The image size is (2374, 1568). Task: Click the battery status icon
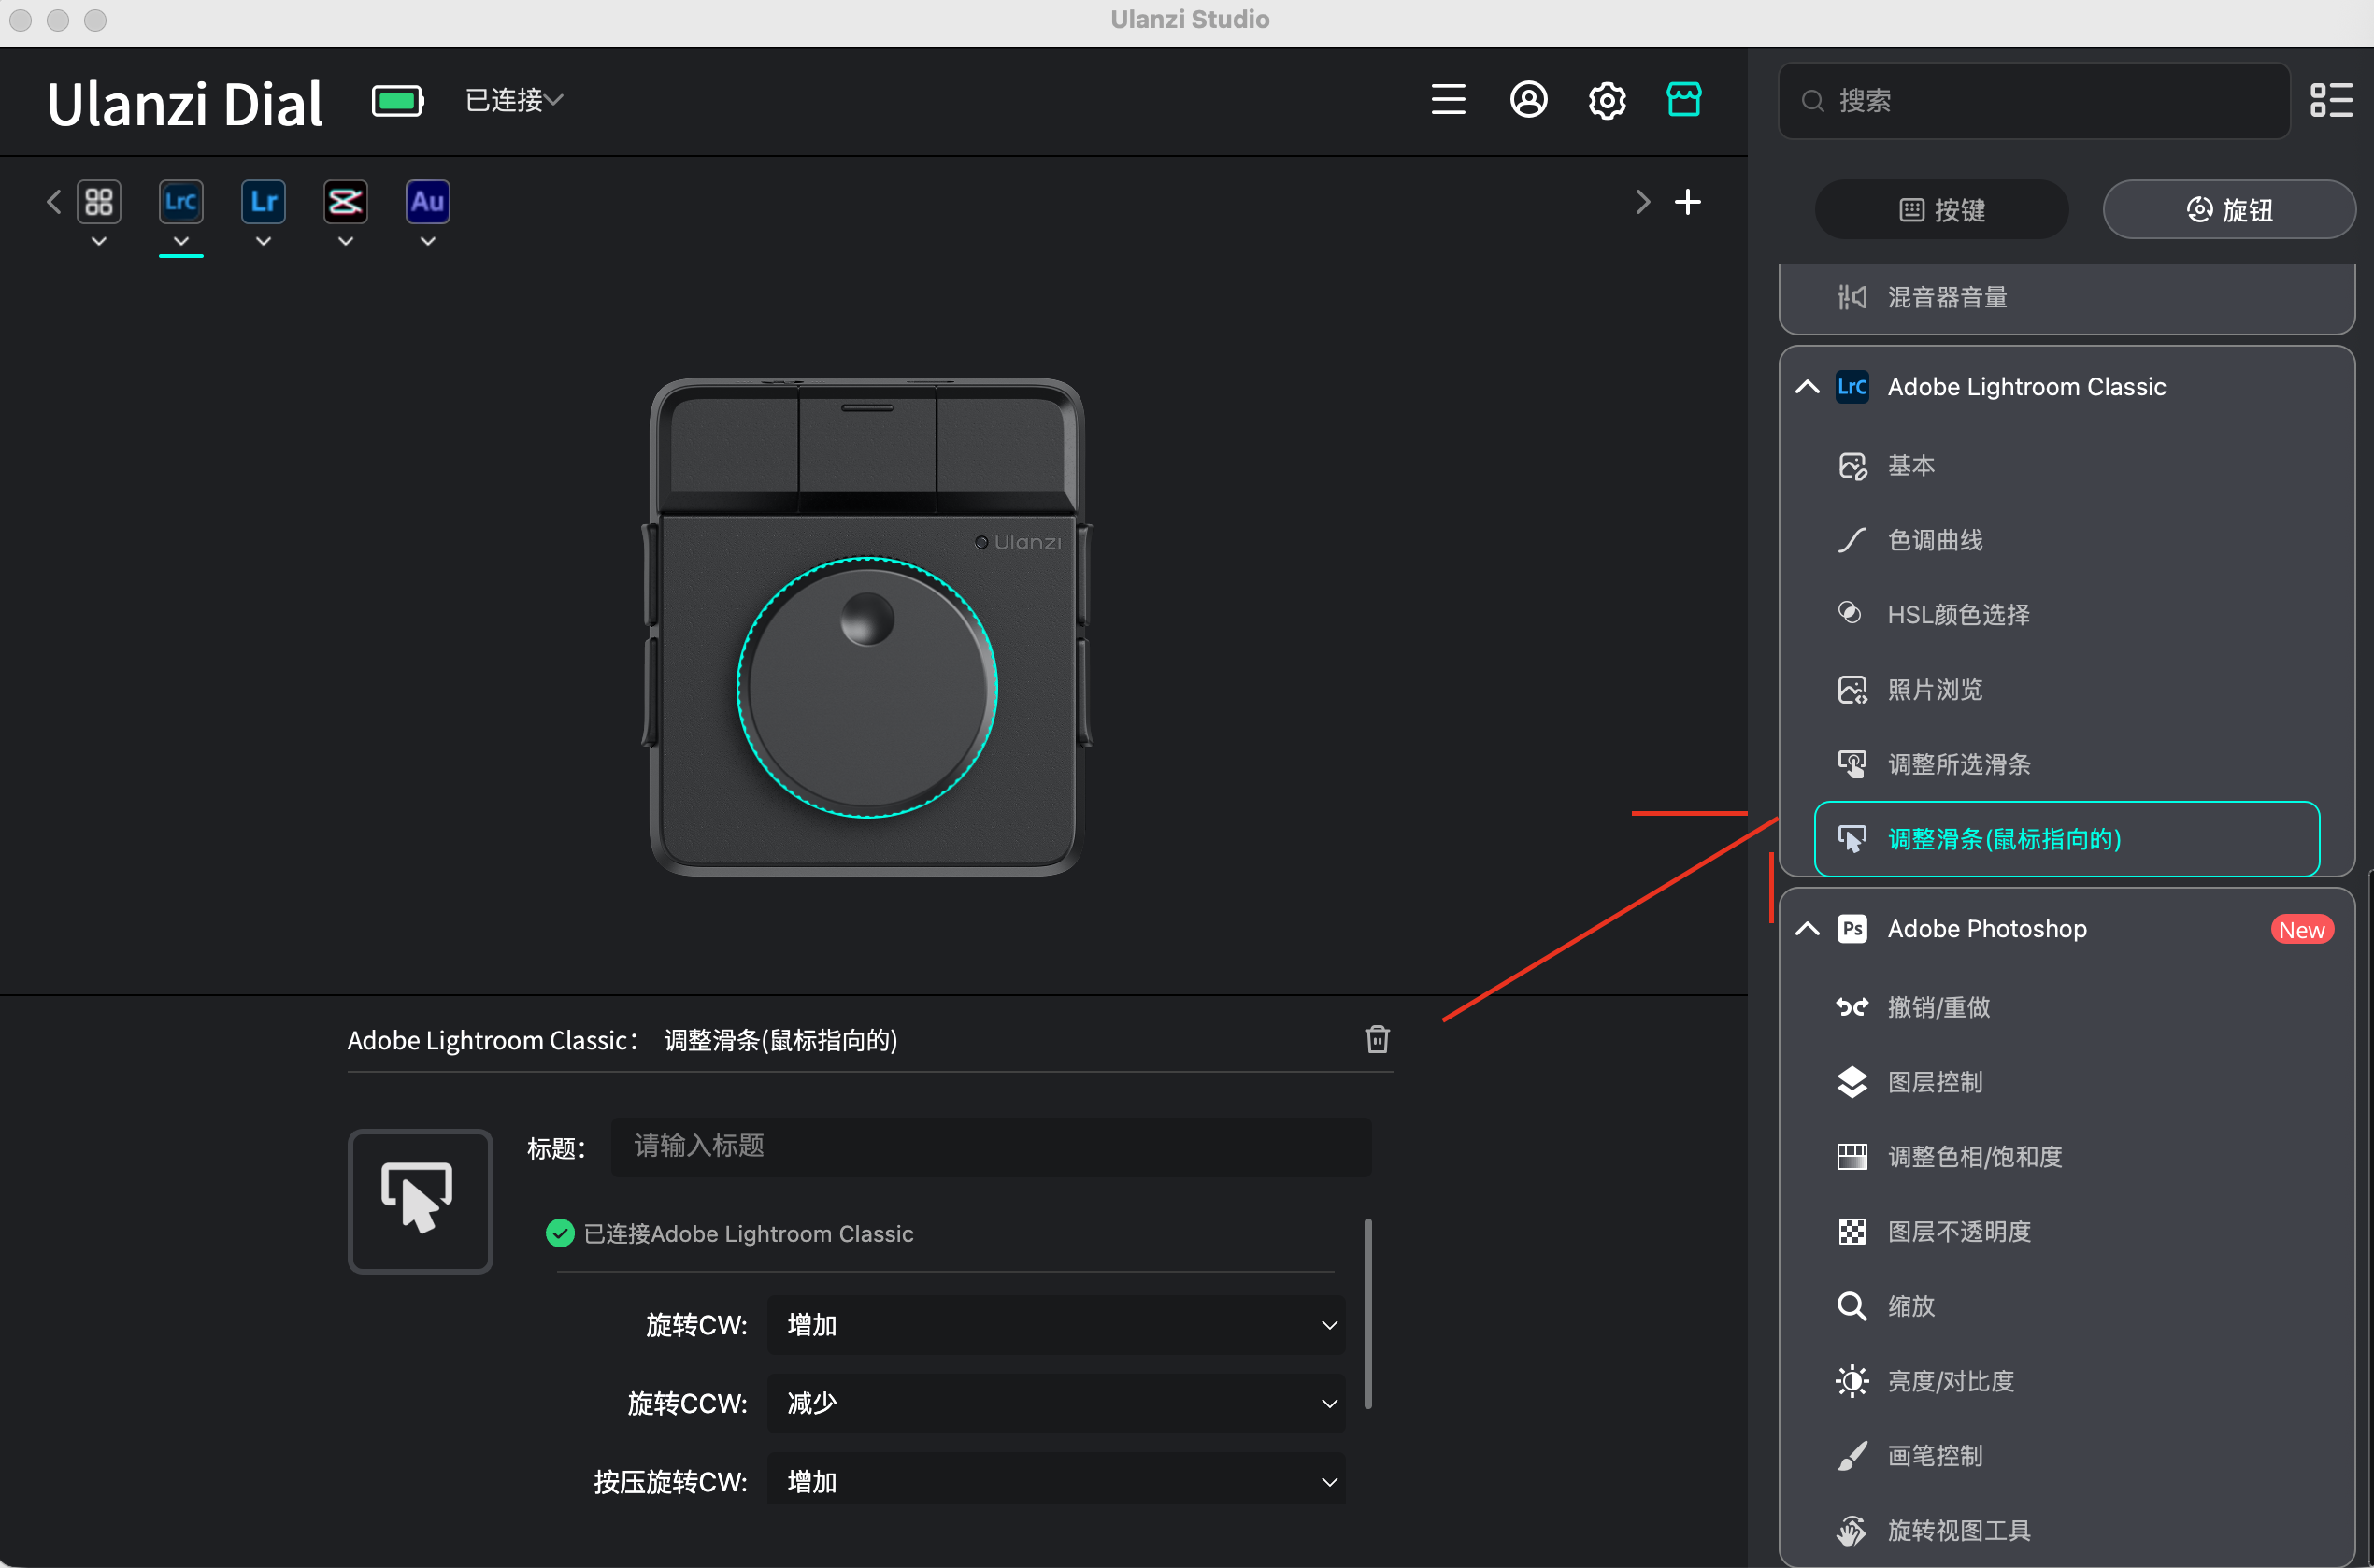(x=398, y=100)
